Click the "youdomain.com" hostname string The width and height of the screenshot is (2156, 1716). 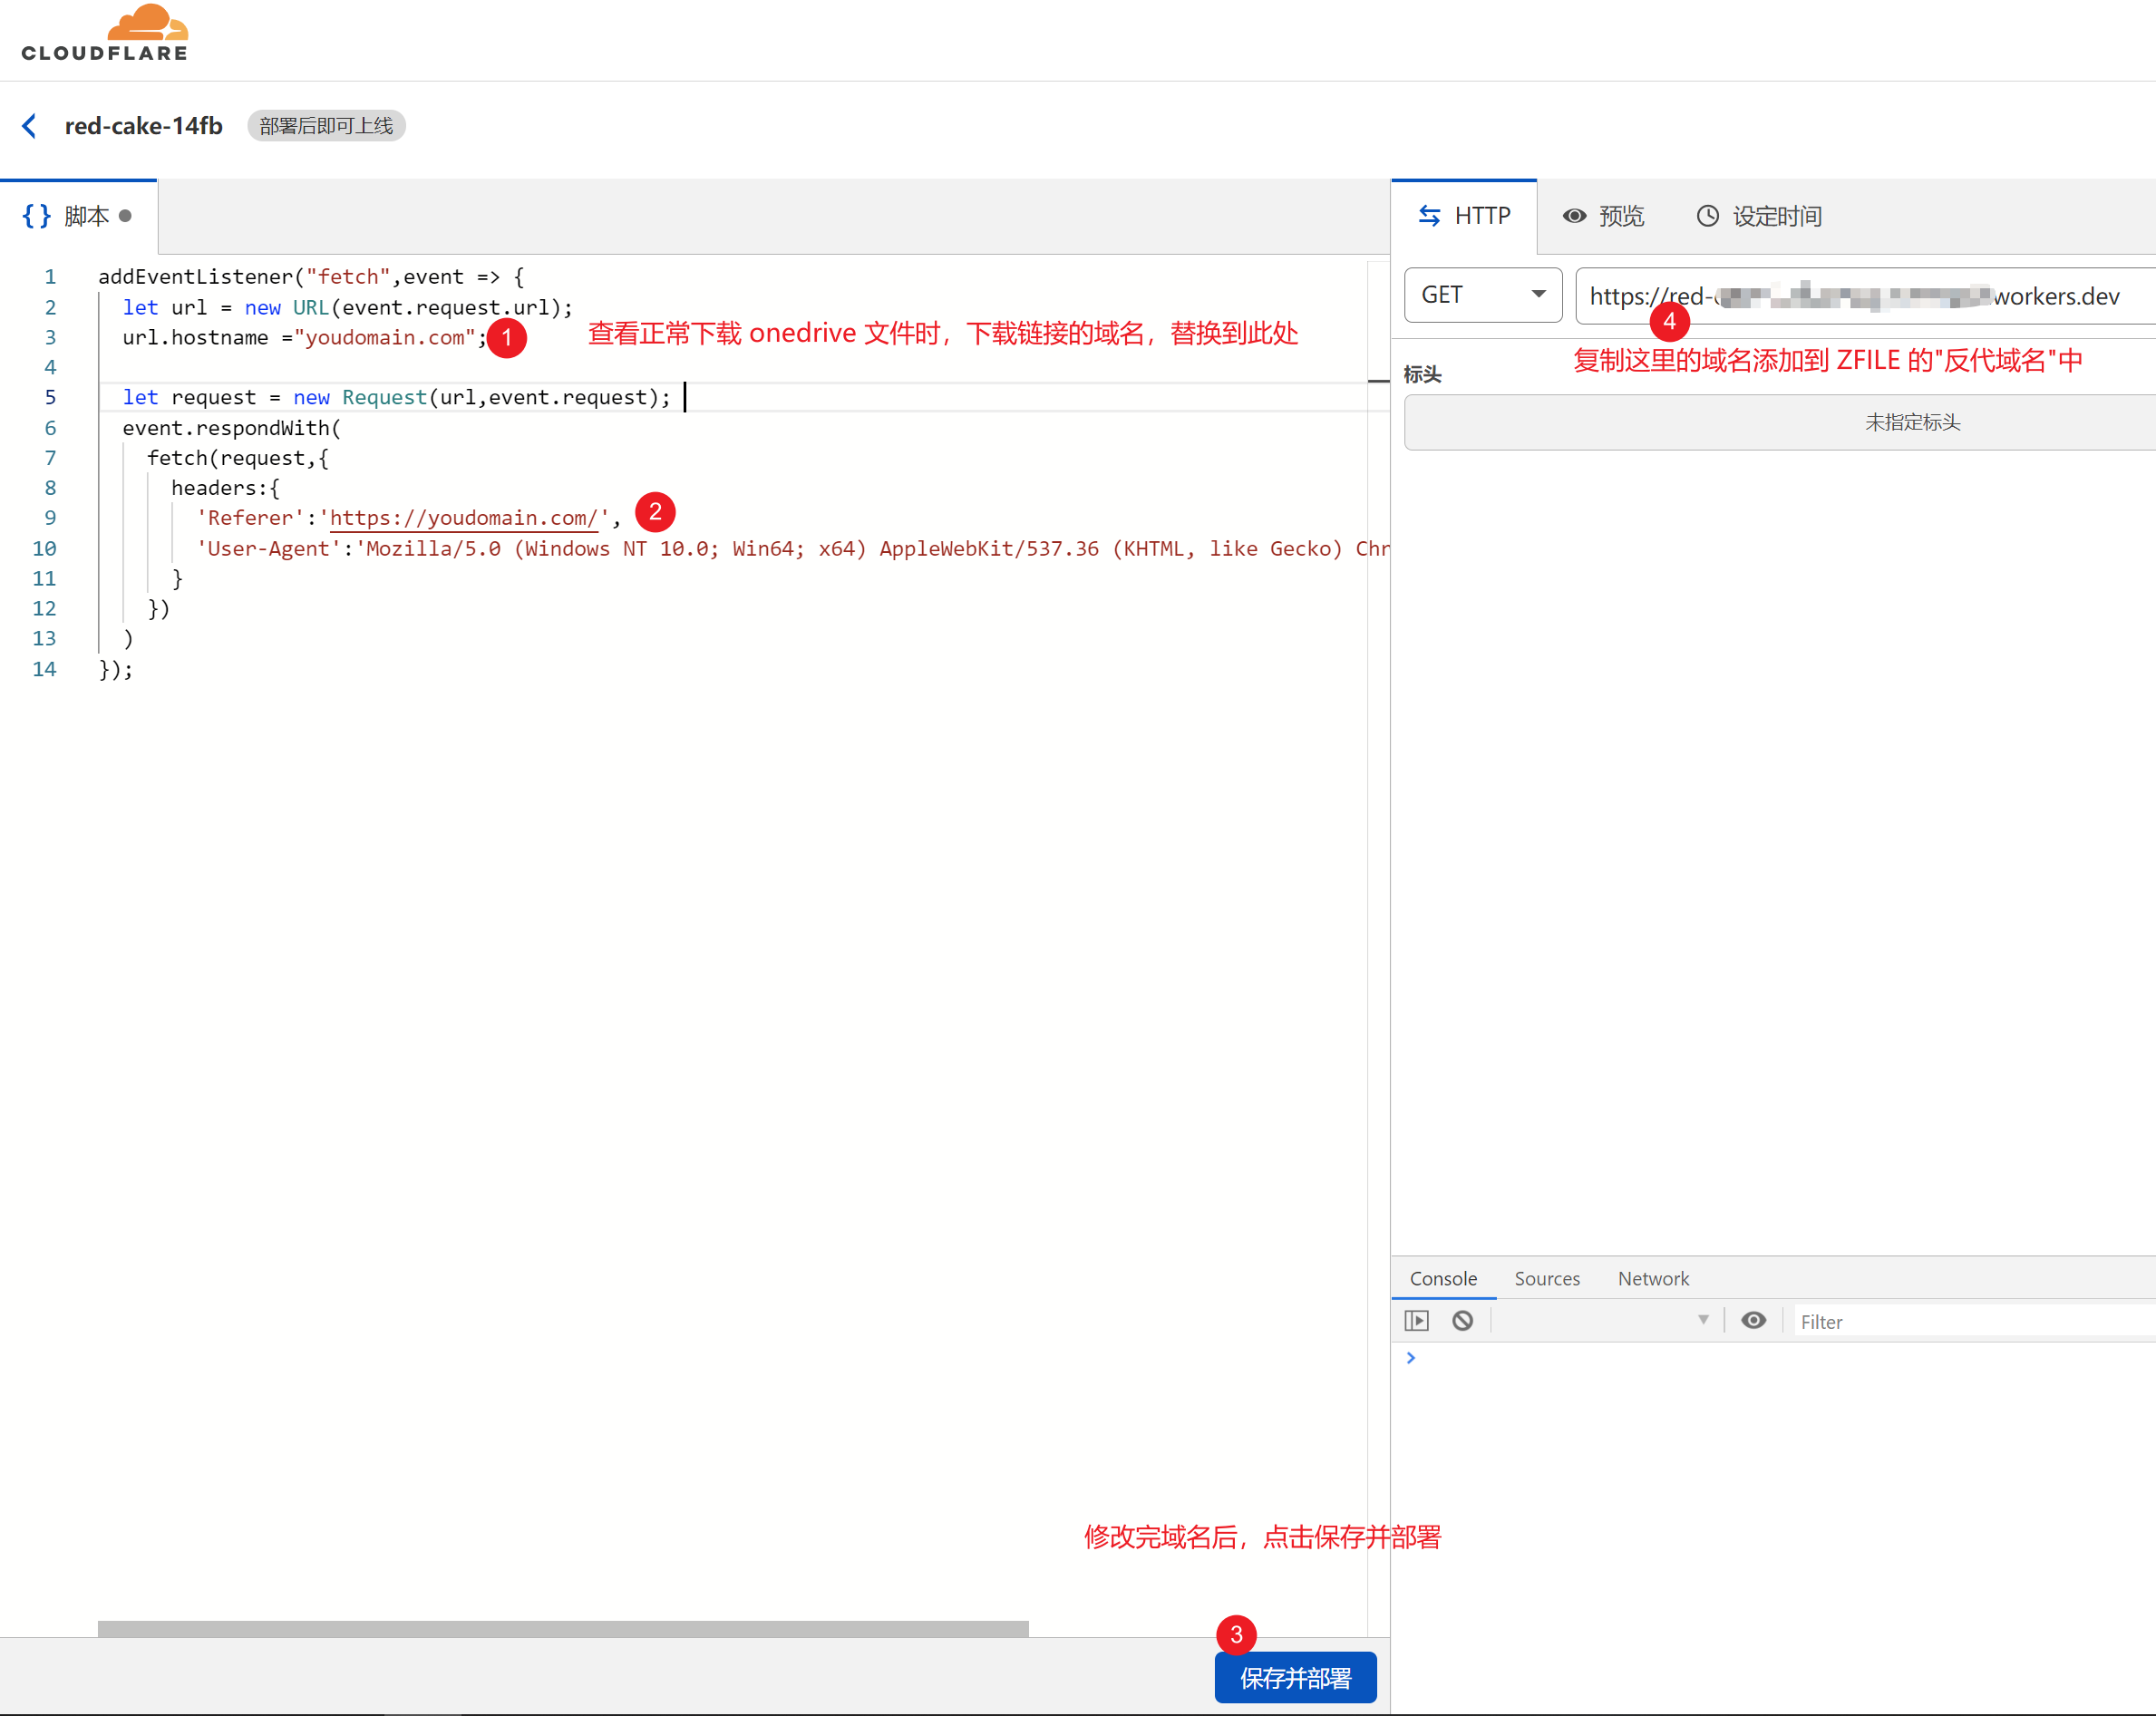(x=384, y=338)
